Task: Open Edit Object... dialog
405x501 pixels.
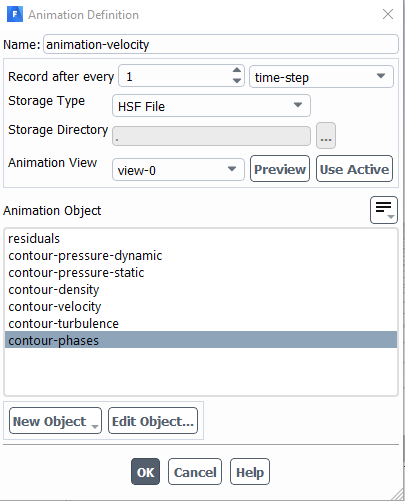Action: click(153, 421)
